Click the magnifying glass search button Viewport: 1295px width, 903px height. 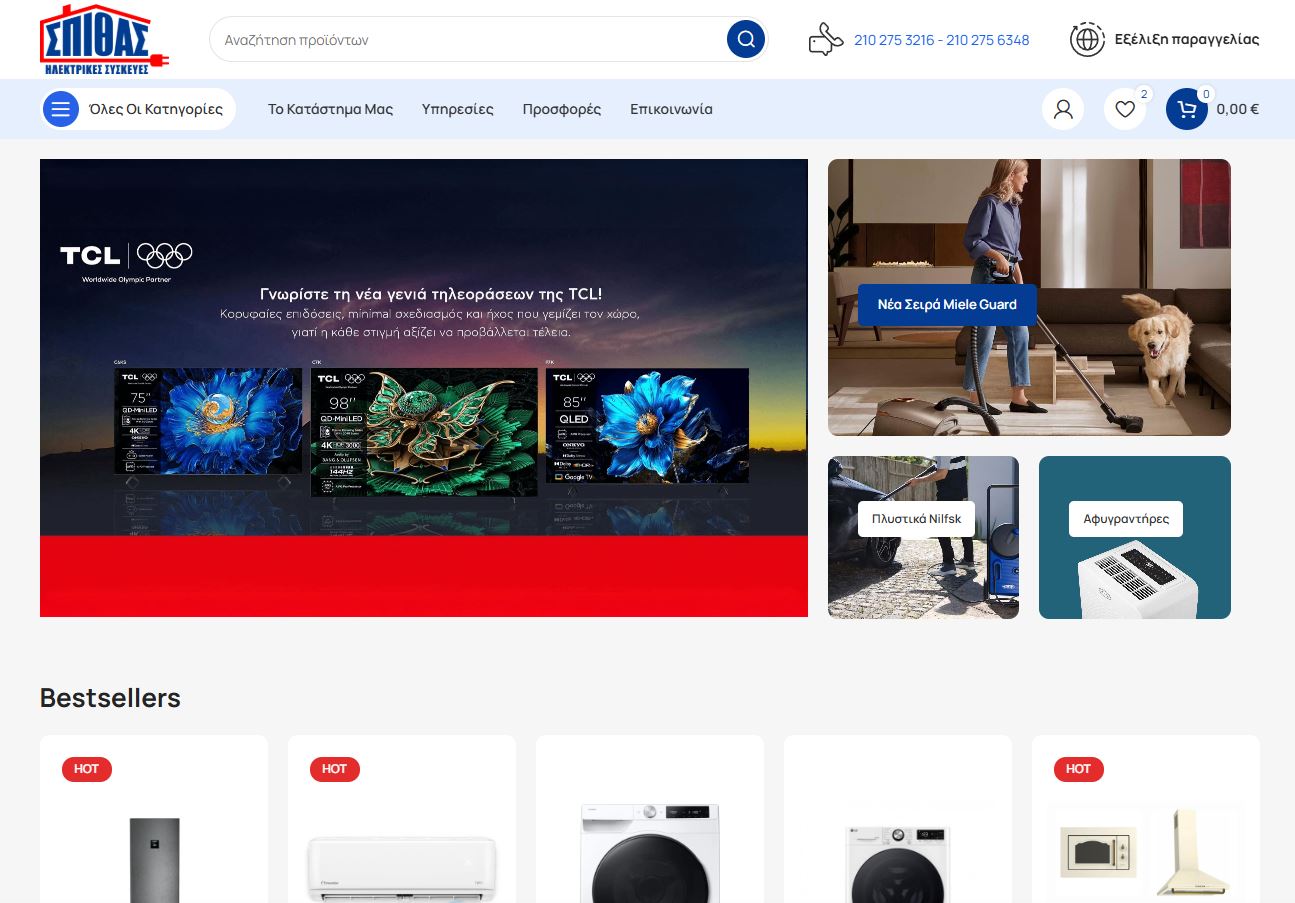(x=745, y=40)
